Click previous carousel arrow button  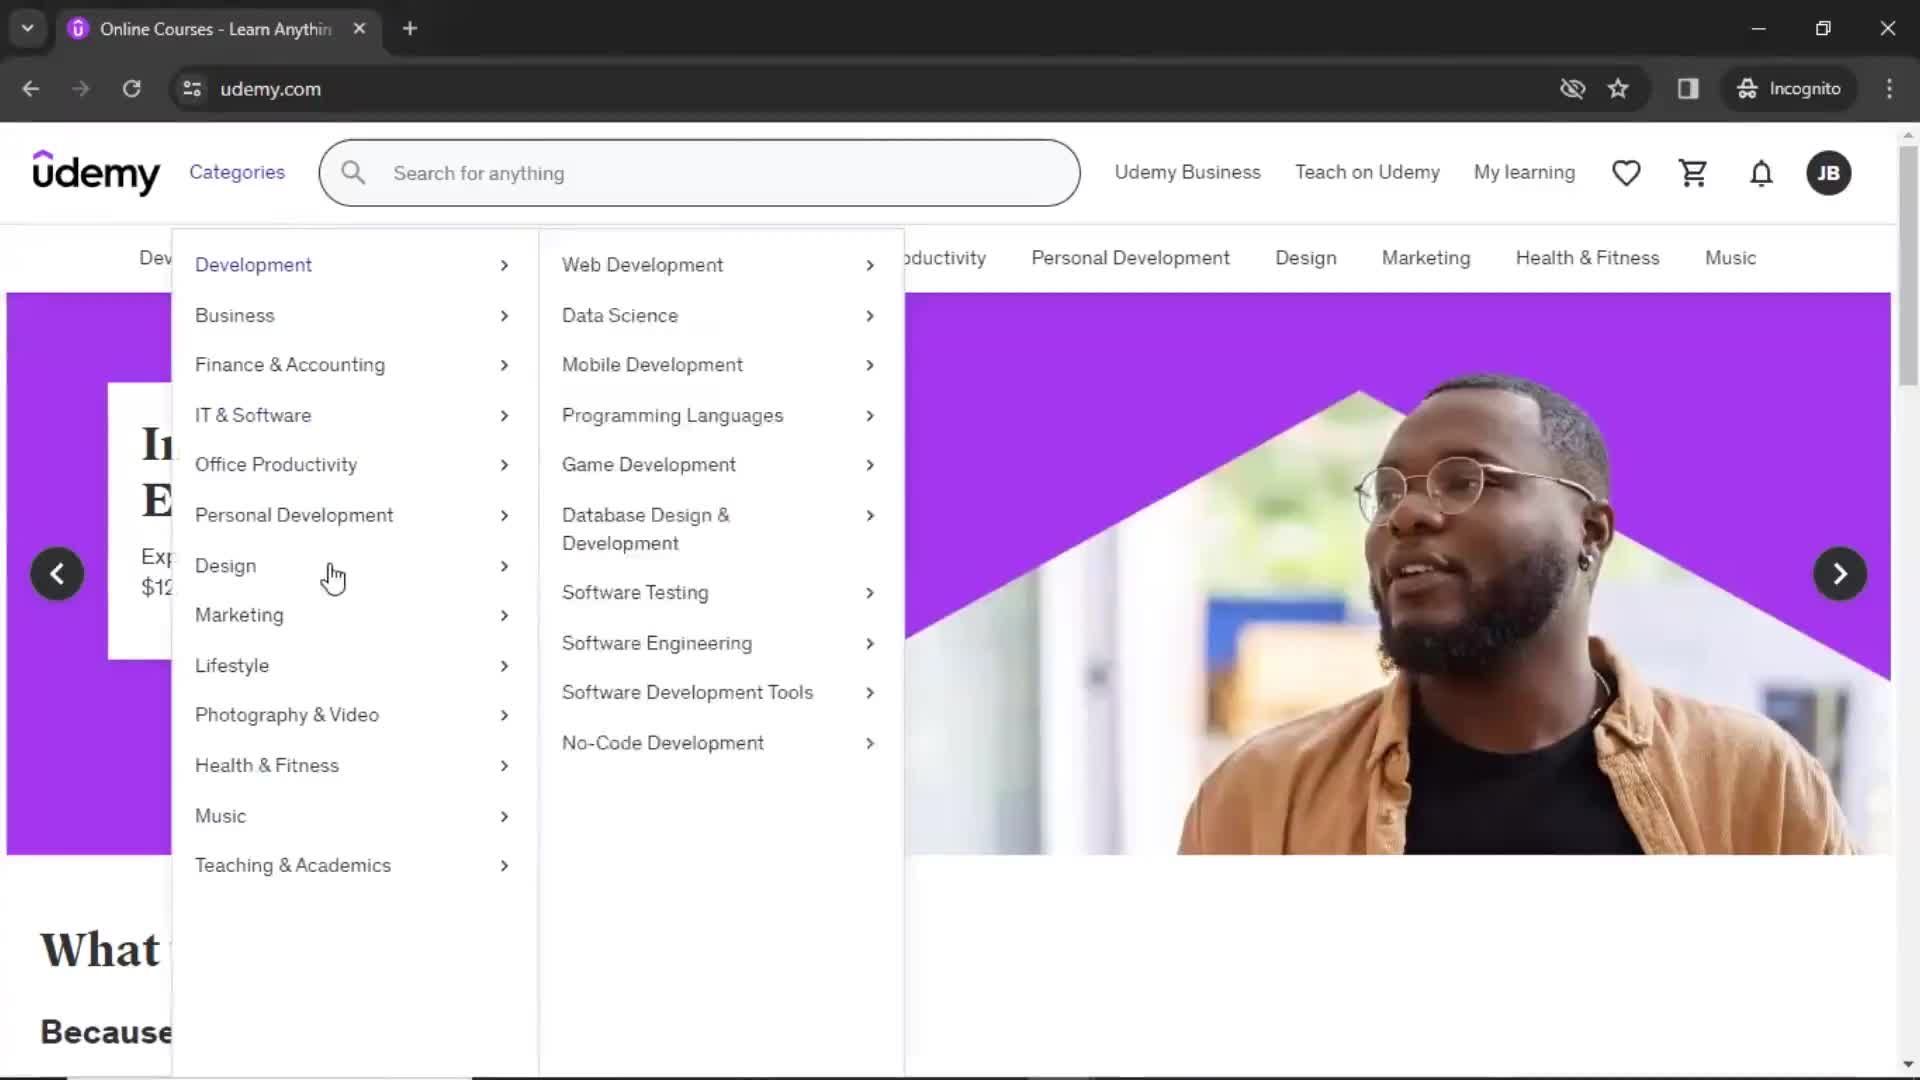click(57, 574)
